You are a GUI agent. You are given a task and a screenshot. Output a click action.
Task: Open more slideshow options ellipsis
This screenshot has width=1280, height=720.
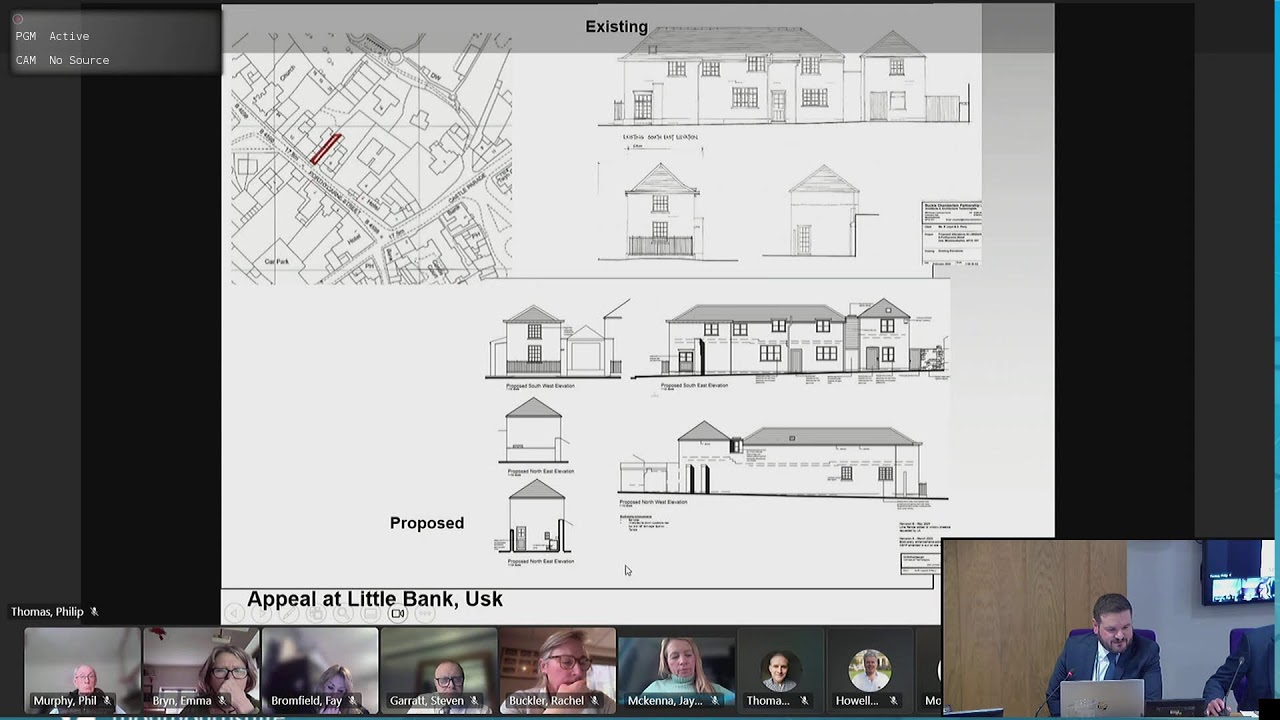point(425,613)
